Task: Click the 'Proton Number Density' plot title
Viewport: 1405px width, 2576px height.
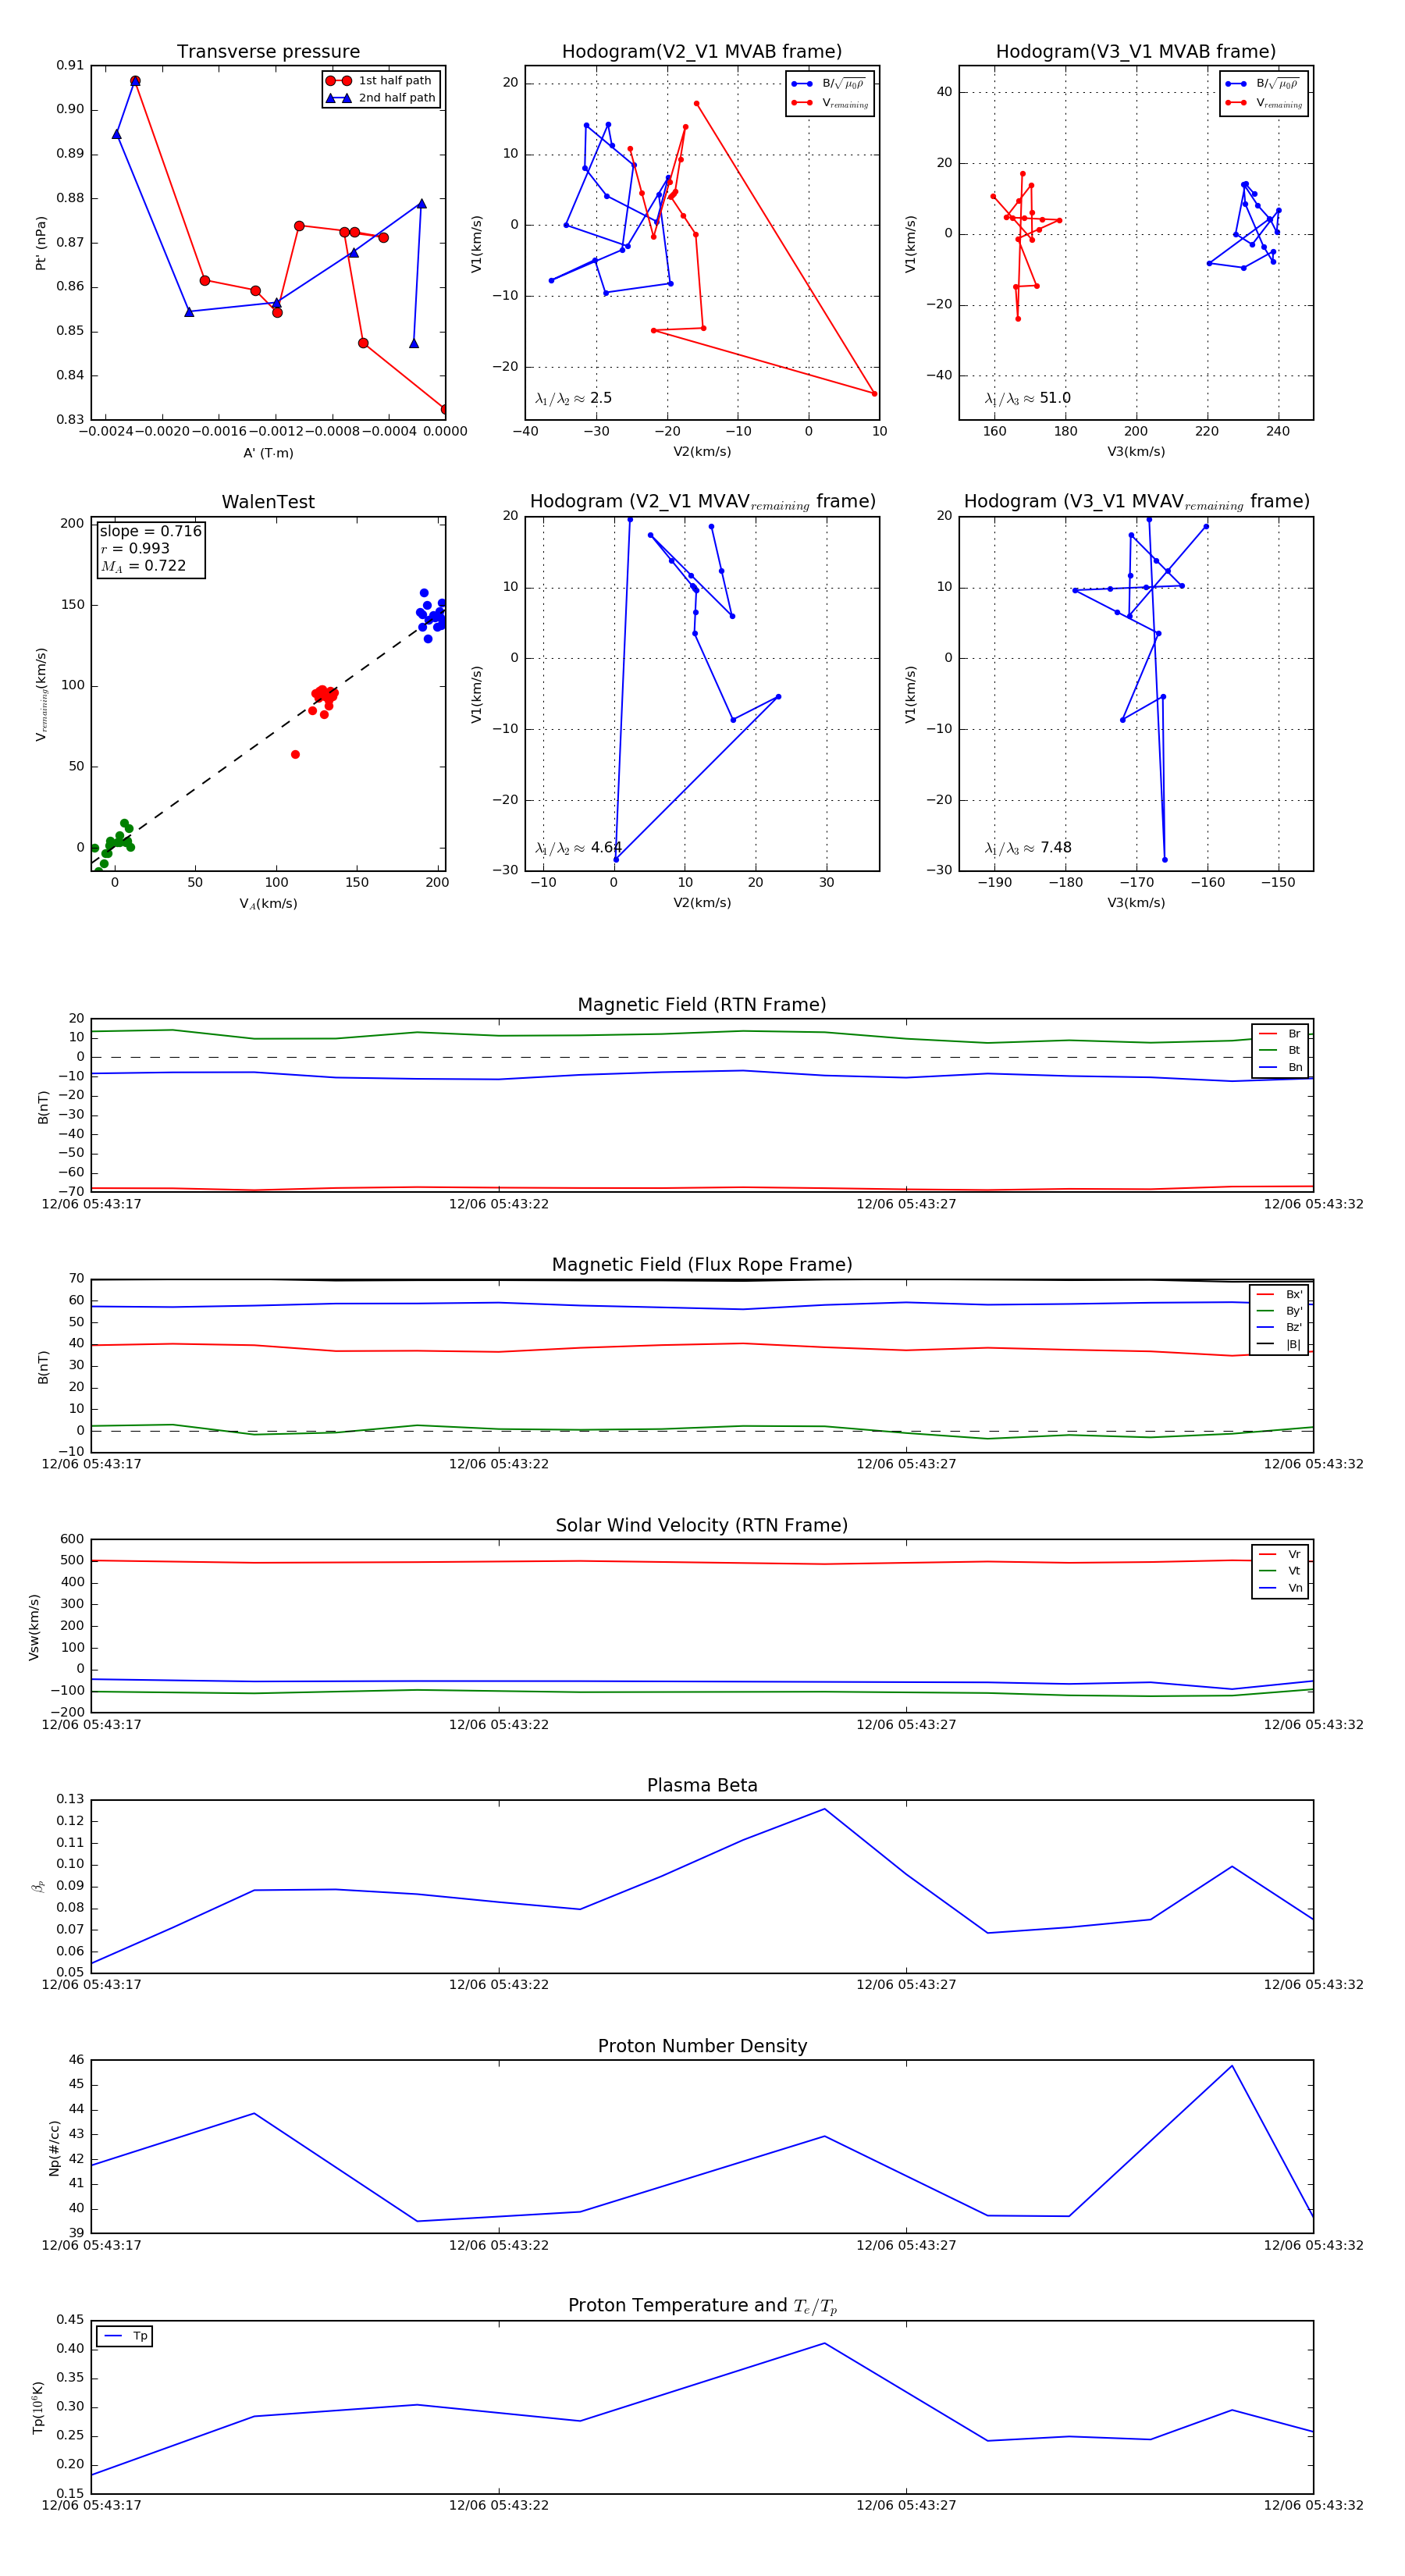Action: tap(702, 2046)
